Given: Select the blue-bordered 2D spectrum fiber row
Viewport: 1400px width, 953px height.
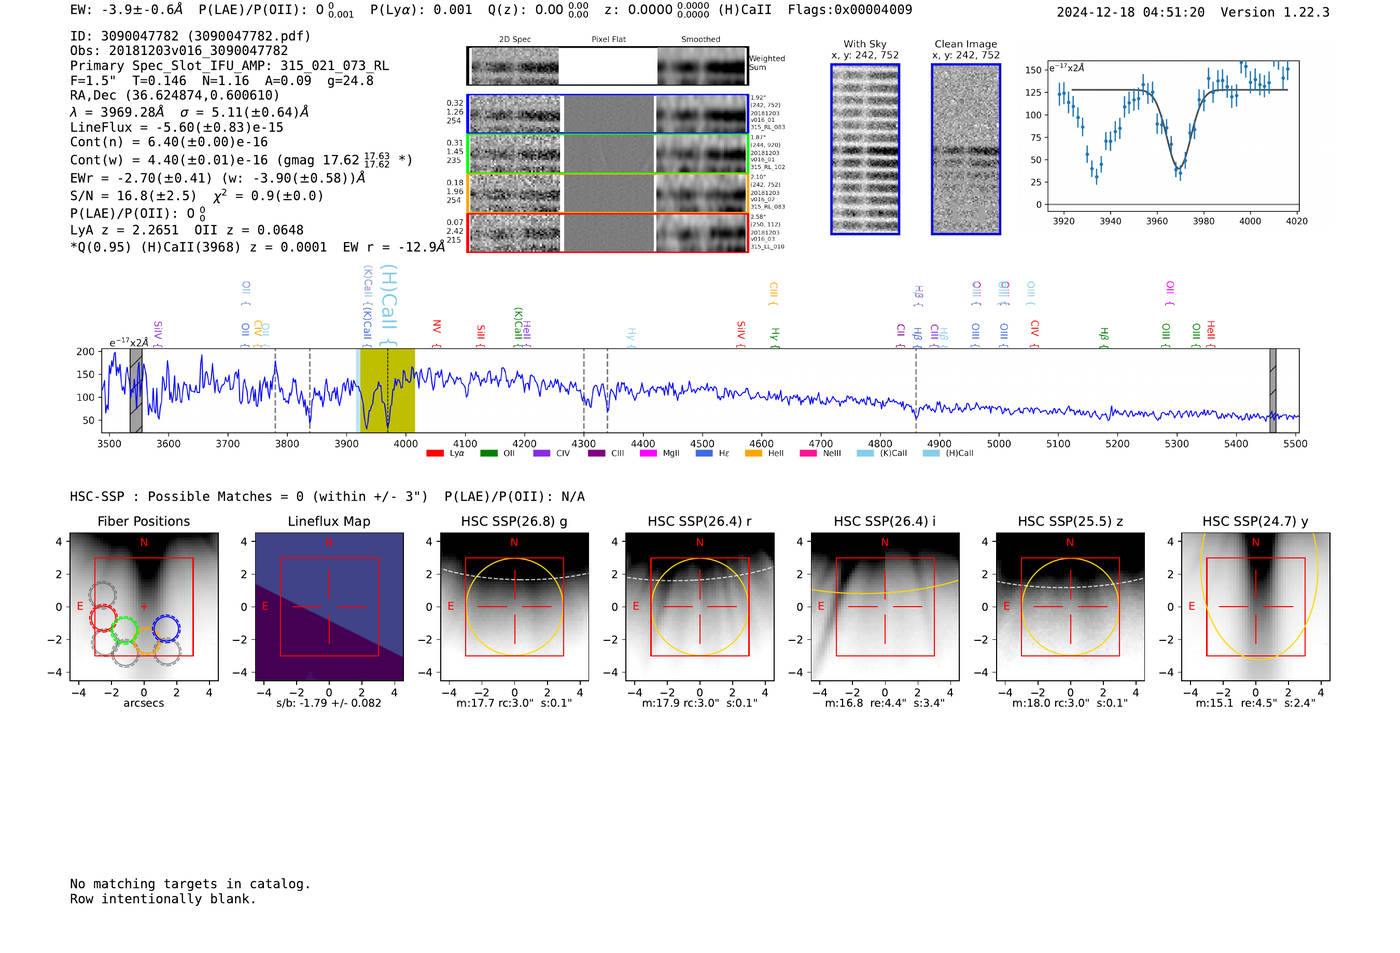Looking at the screenshot, I should point(608,114).
